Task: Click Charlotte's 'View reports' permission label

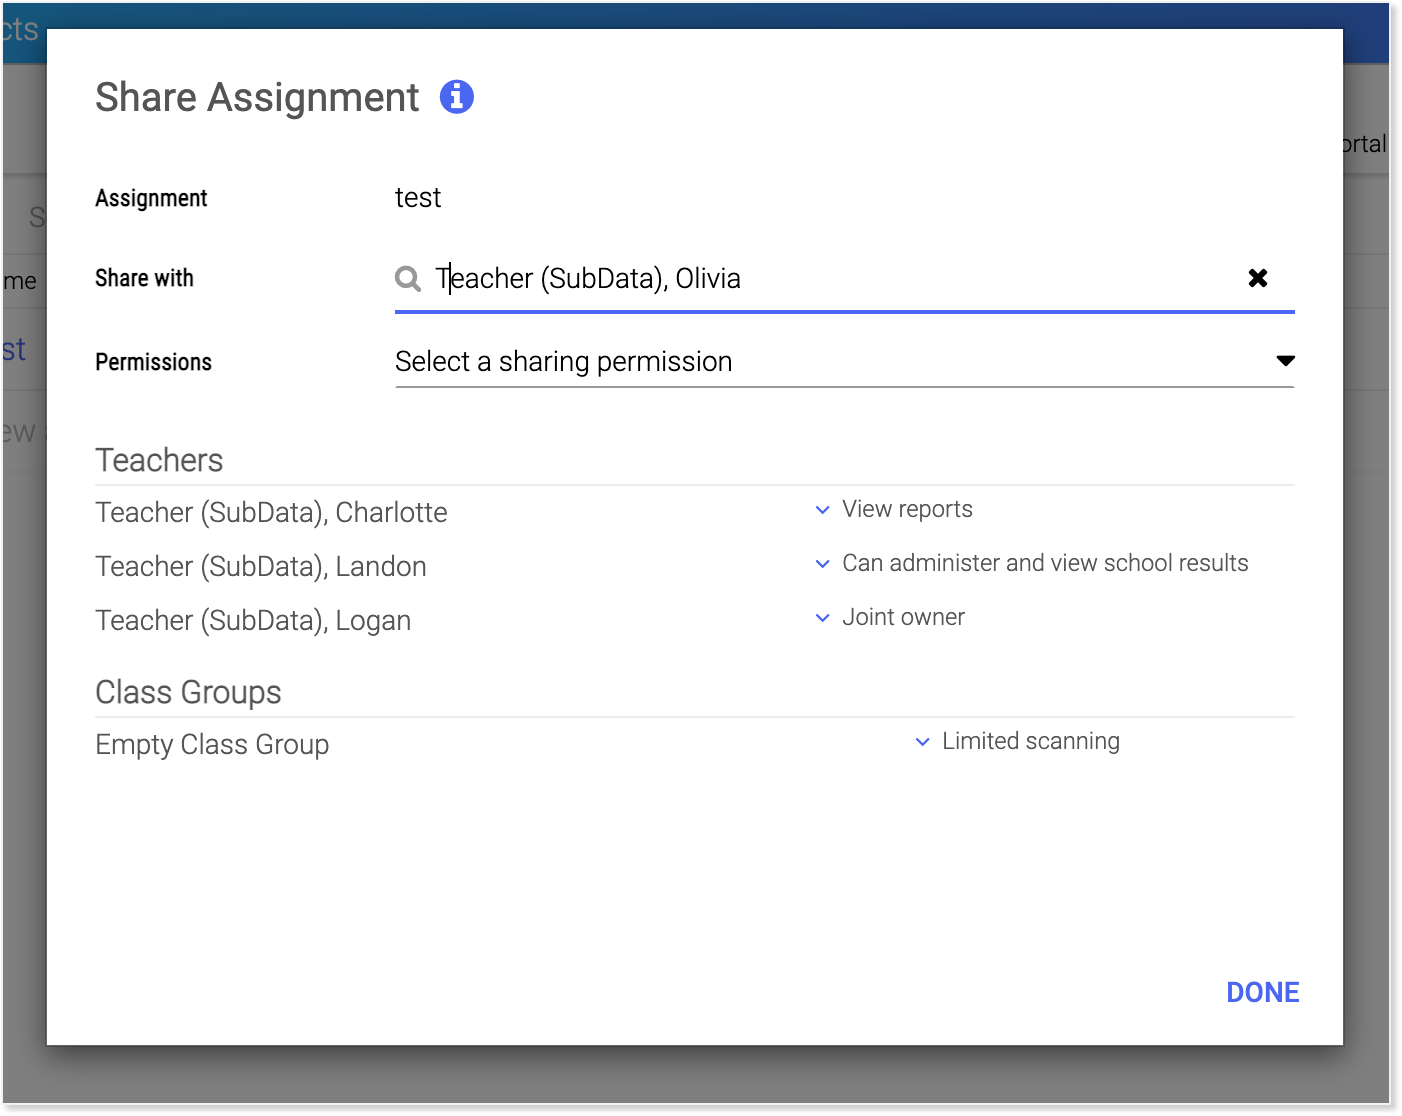Action: [x=907, y=510]
